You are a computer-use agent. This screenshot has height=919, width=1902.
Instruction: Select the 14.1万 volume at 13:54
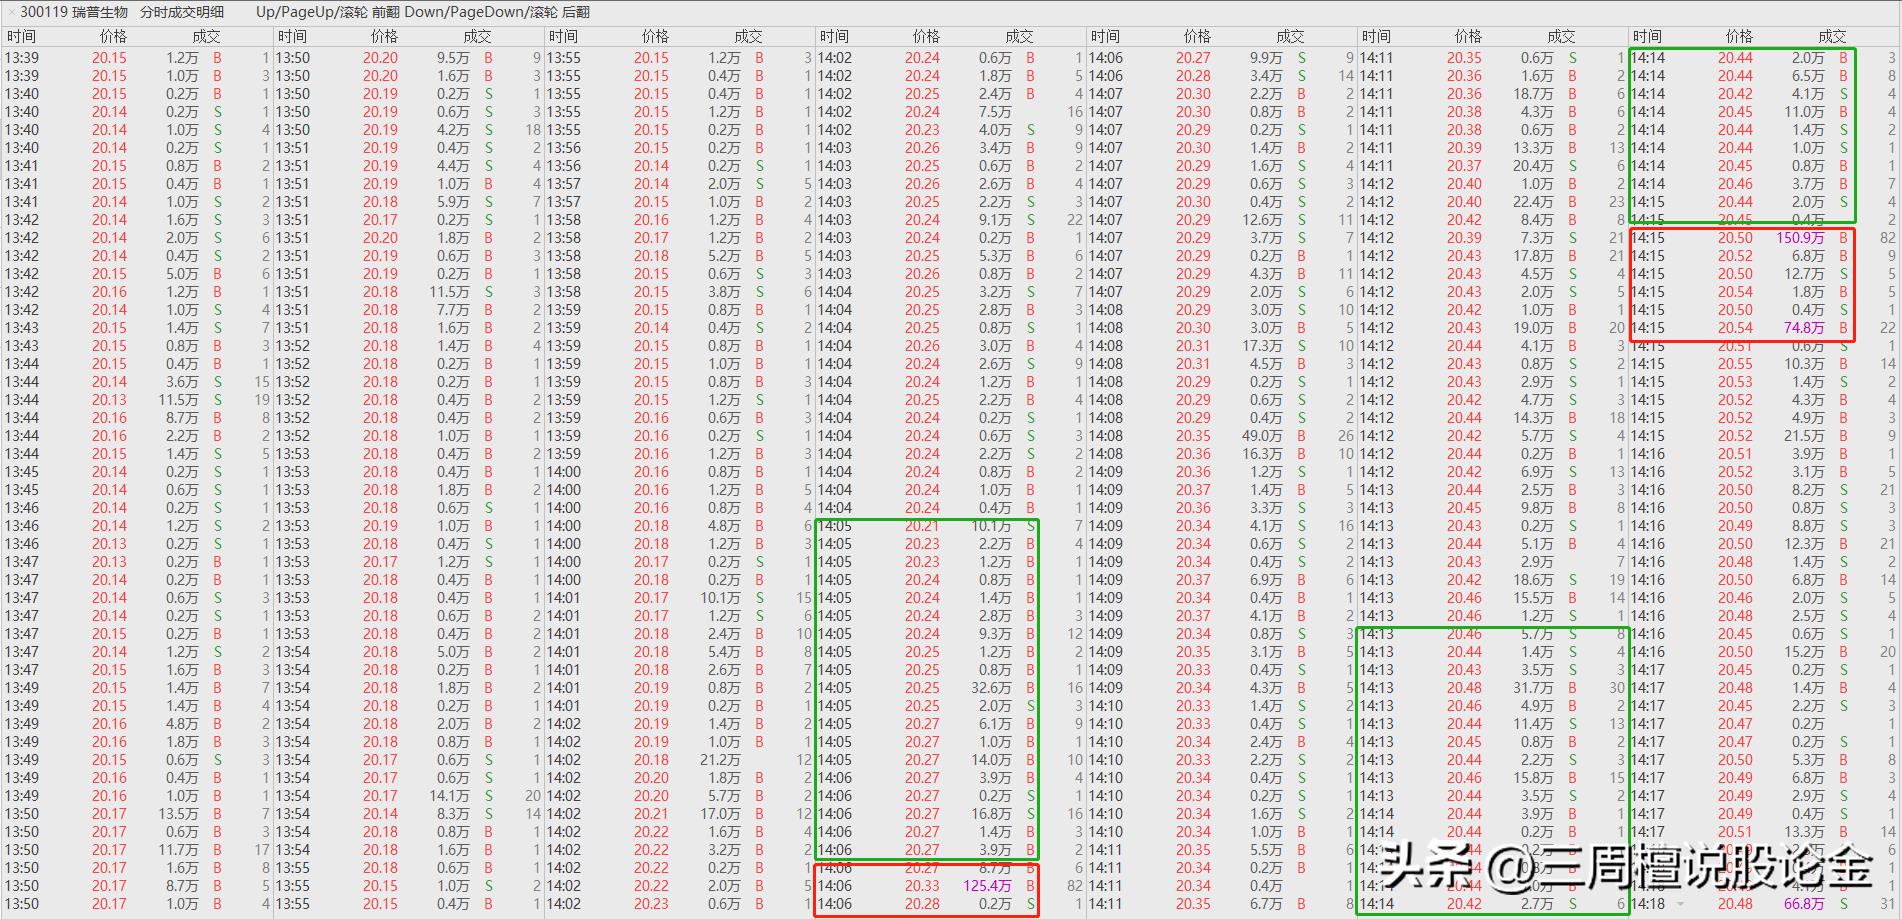pos(449,796)
